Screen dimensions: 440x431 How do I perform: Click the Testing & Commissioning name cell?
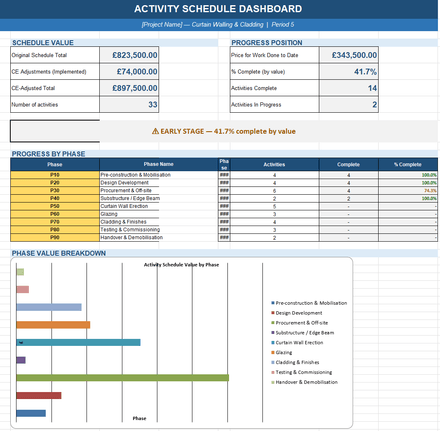click(x=158, y=230)
